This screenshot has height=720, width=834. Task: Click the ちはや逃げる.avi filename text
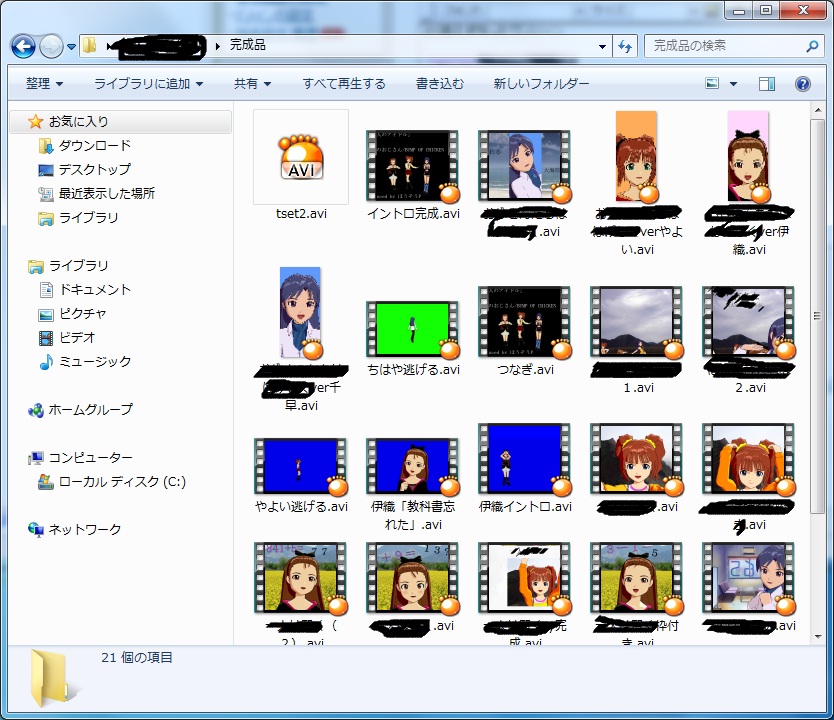coord(413,370)
